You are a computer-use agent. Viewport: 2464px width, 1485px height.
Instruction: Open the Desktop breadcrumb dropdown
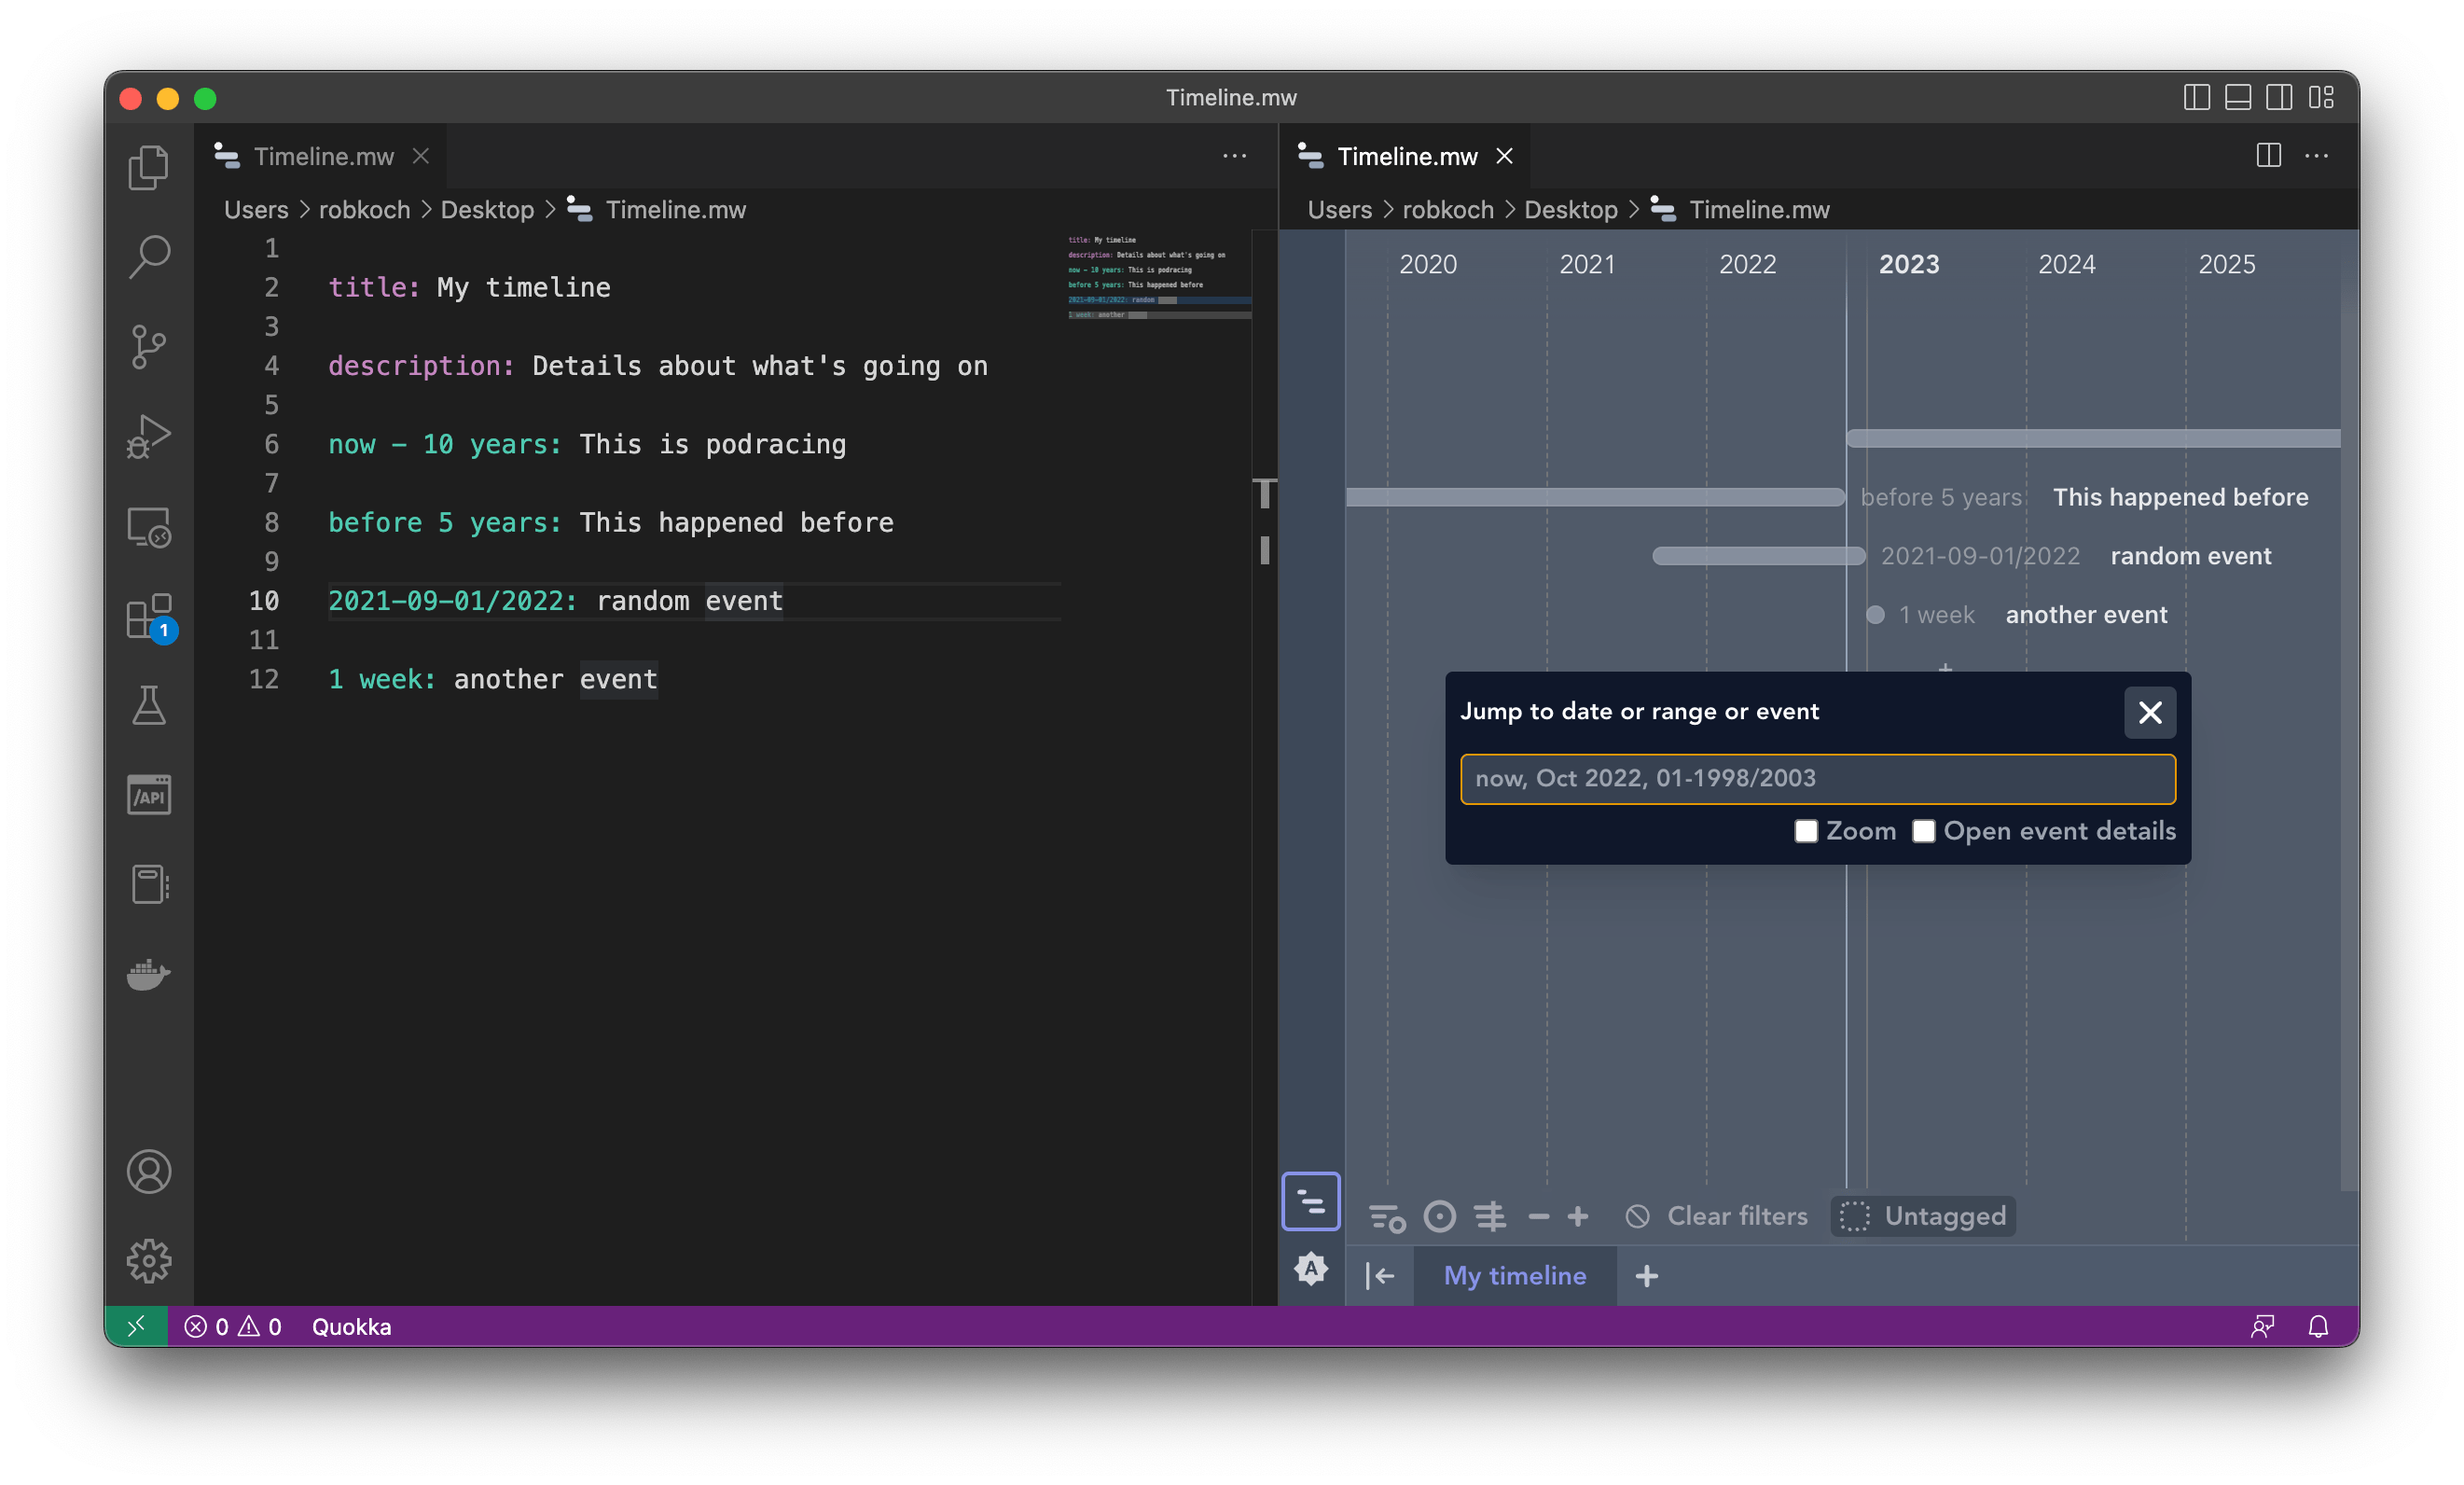coord(487,210)
